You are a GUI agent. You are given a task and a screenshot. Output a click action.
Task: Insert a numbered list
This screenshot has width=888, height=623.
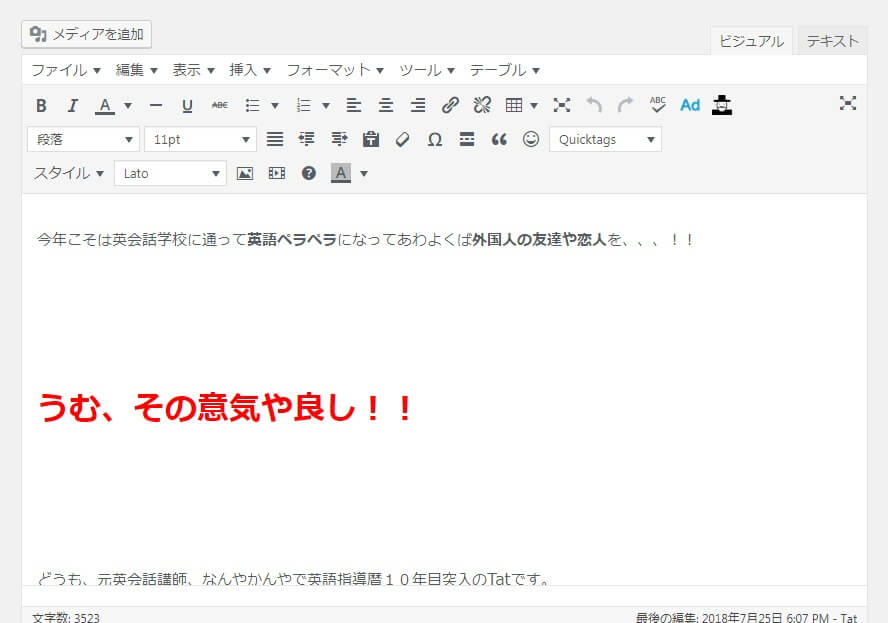point(304,105)
